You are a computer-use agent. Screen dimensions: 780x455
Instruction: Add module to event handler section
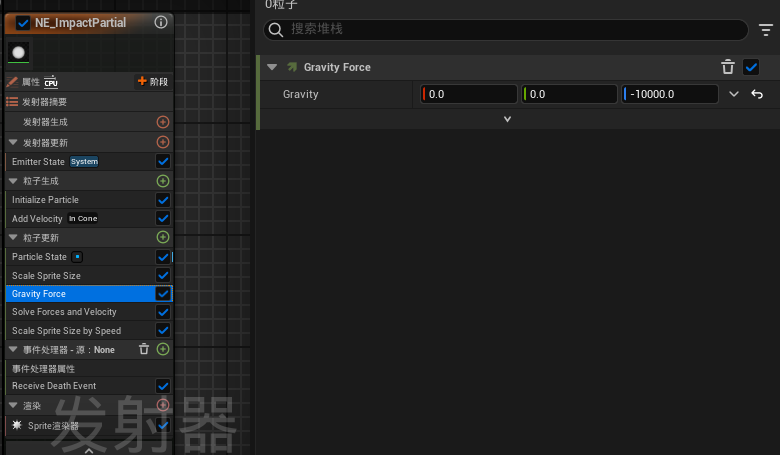point(163,349)
